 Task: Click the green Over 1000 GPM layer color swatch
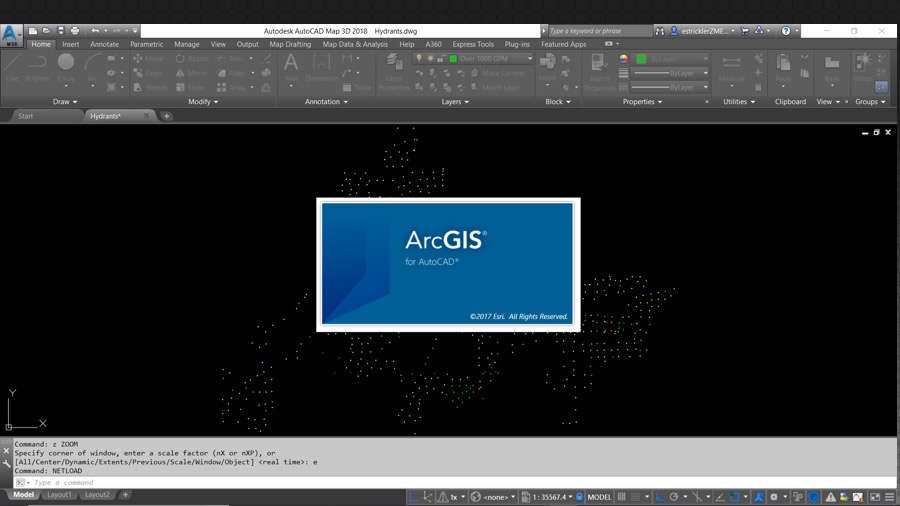(453, 59)
